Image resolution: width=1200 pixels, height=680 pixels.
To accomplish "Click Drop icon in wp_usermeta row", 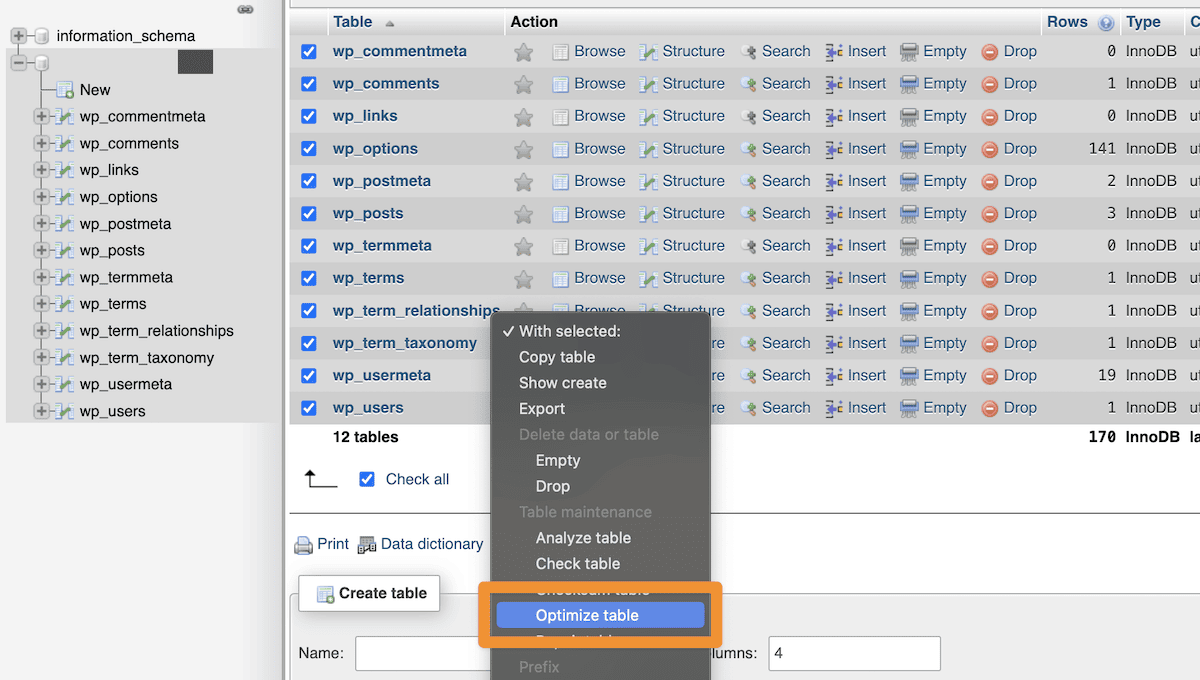I will (990, 376).
